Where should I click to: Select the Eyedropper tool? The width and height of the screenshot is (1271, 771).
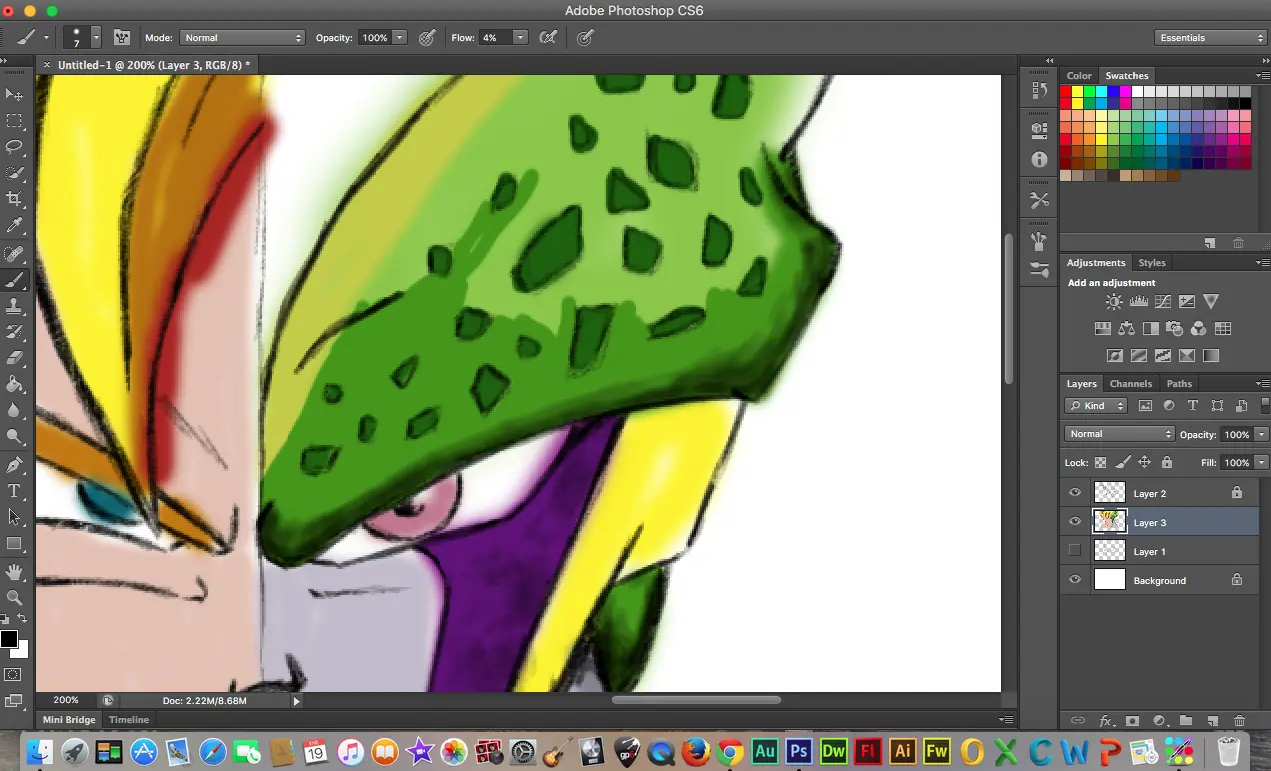click(x=14, y=226)
